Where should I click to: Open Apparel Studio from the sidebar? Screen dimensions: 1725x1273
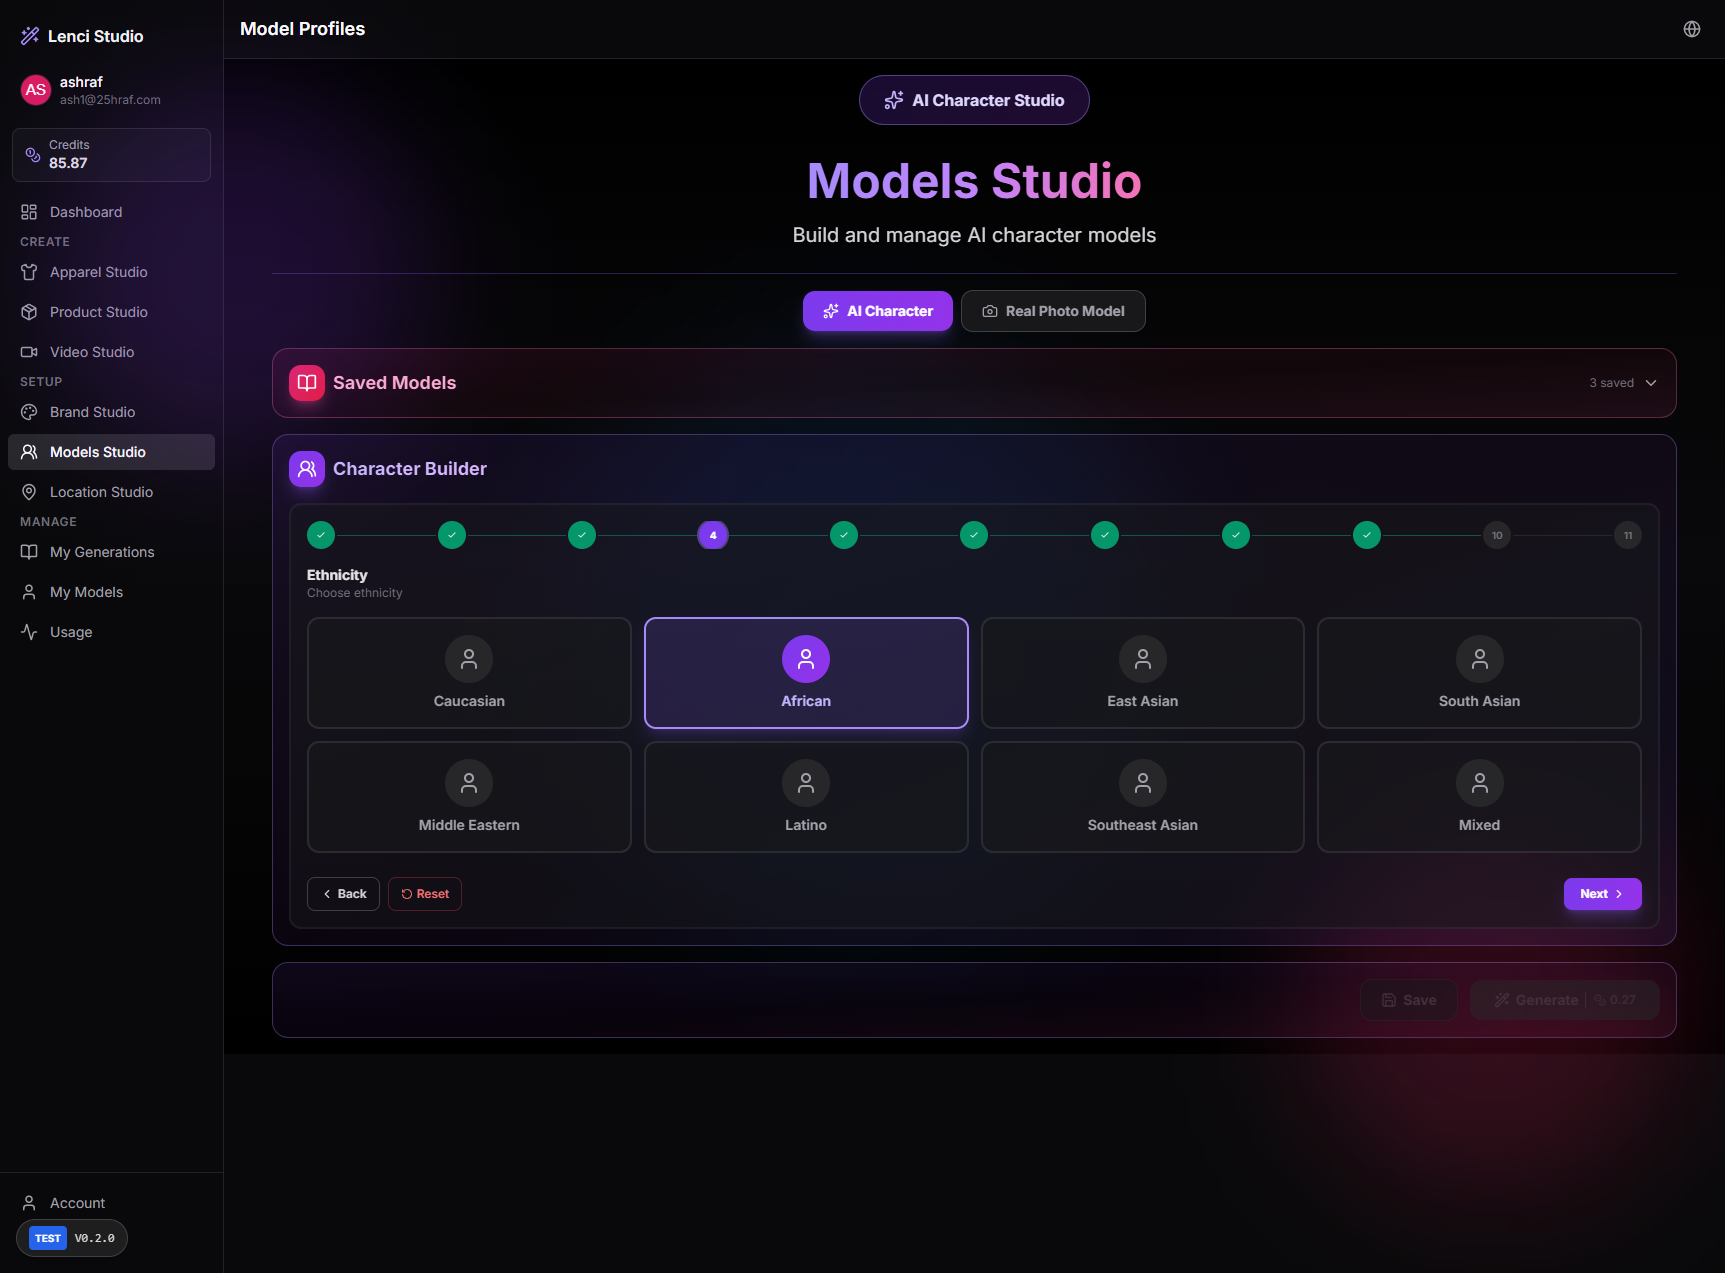click(98, 272)
